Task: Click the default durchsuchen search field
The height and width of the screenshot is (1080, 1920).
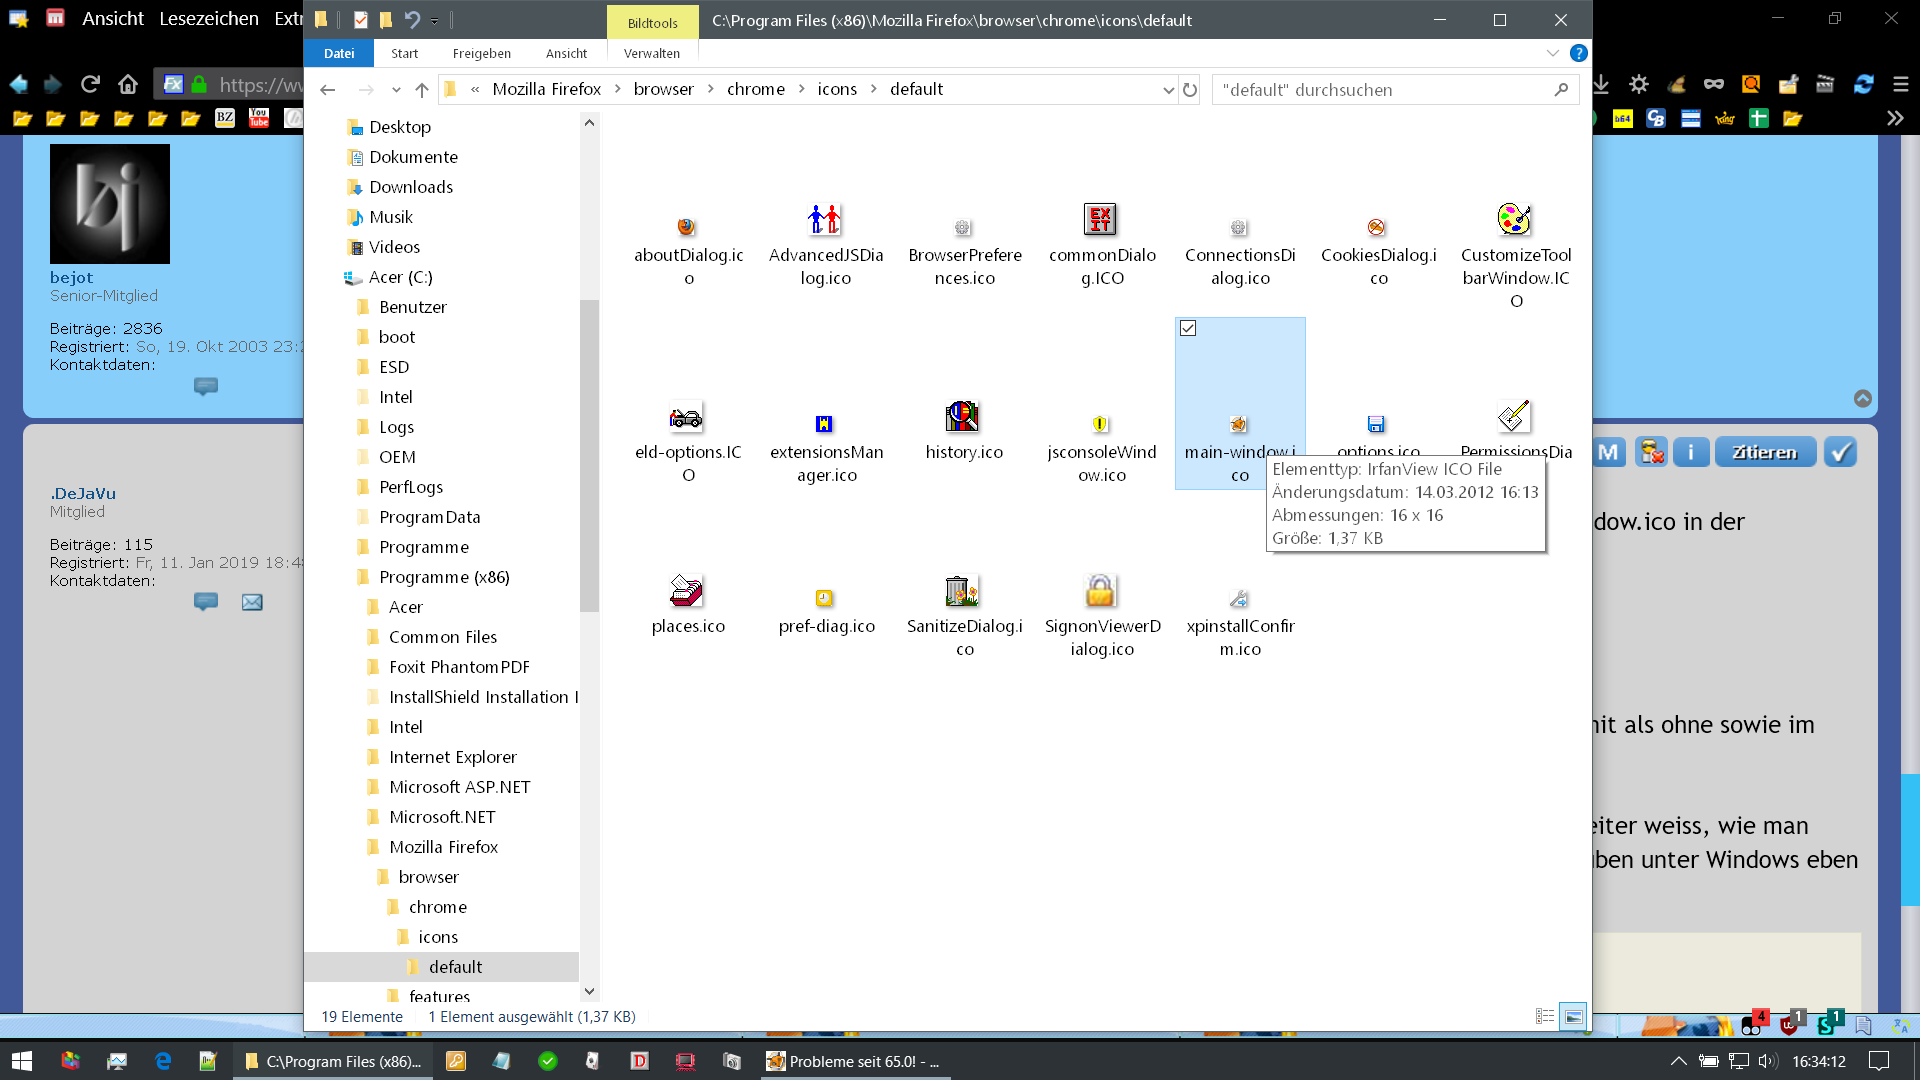Action: 1380,90
